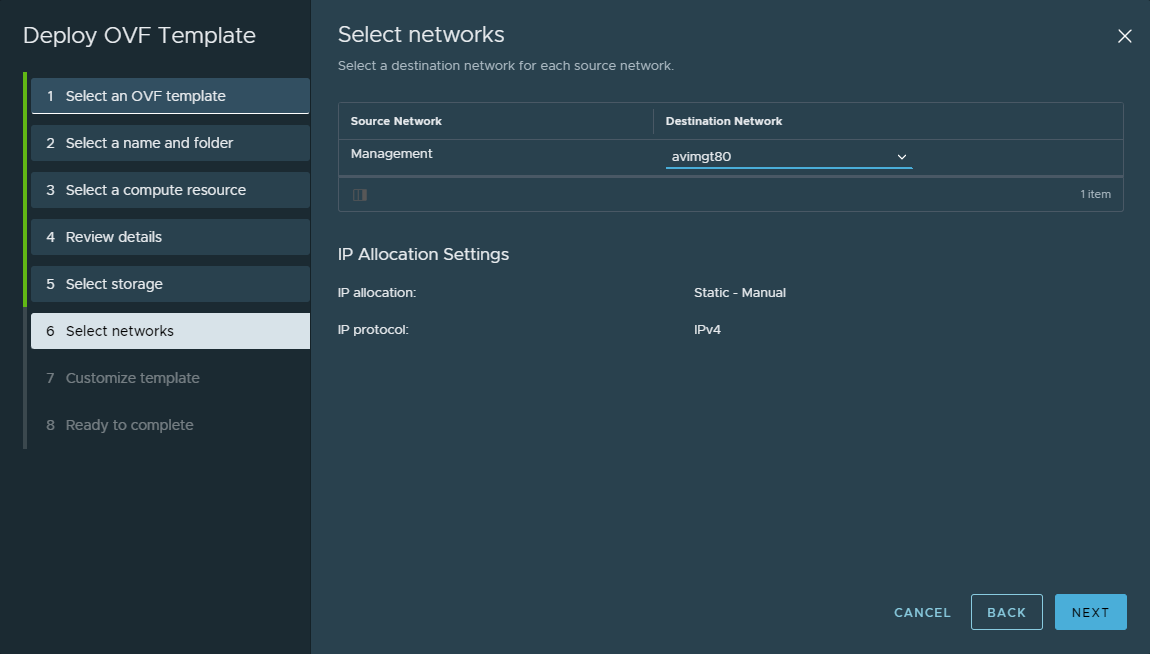Open the column show/hide picker icon
Viewport: 1150px width, 654px height.
coord(360,195)
